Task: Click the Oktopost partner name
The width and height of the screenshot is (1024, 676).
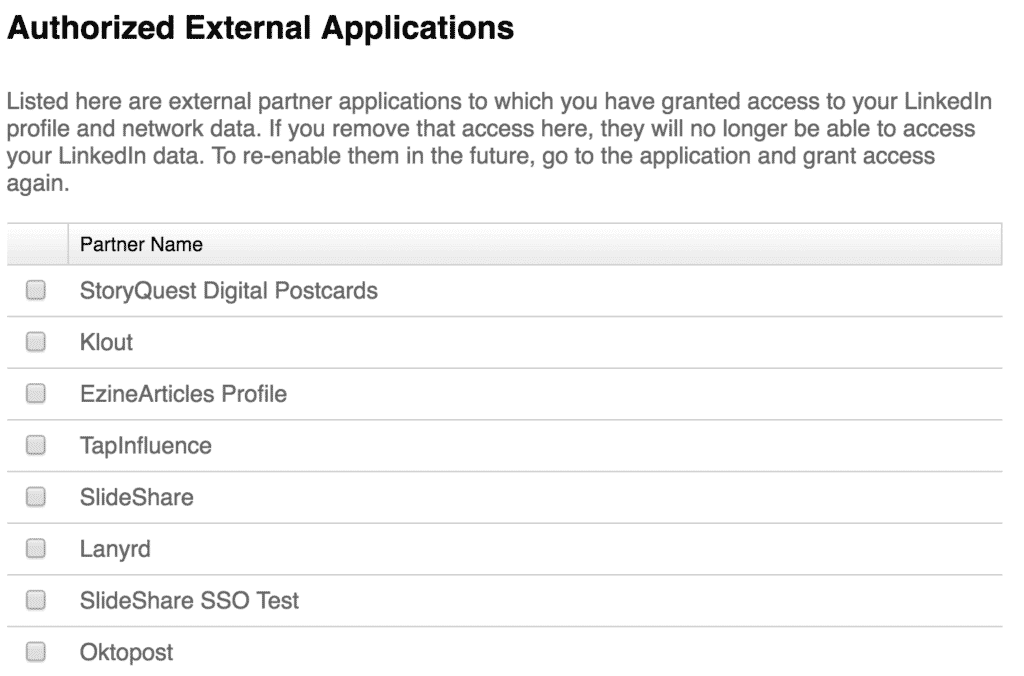Action: [x=125, y=651]
